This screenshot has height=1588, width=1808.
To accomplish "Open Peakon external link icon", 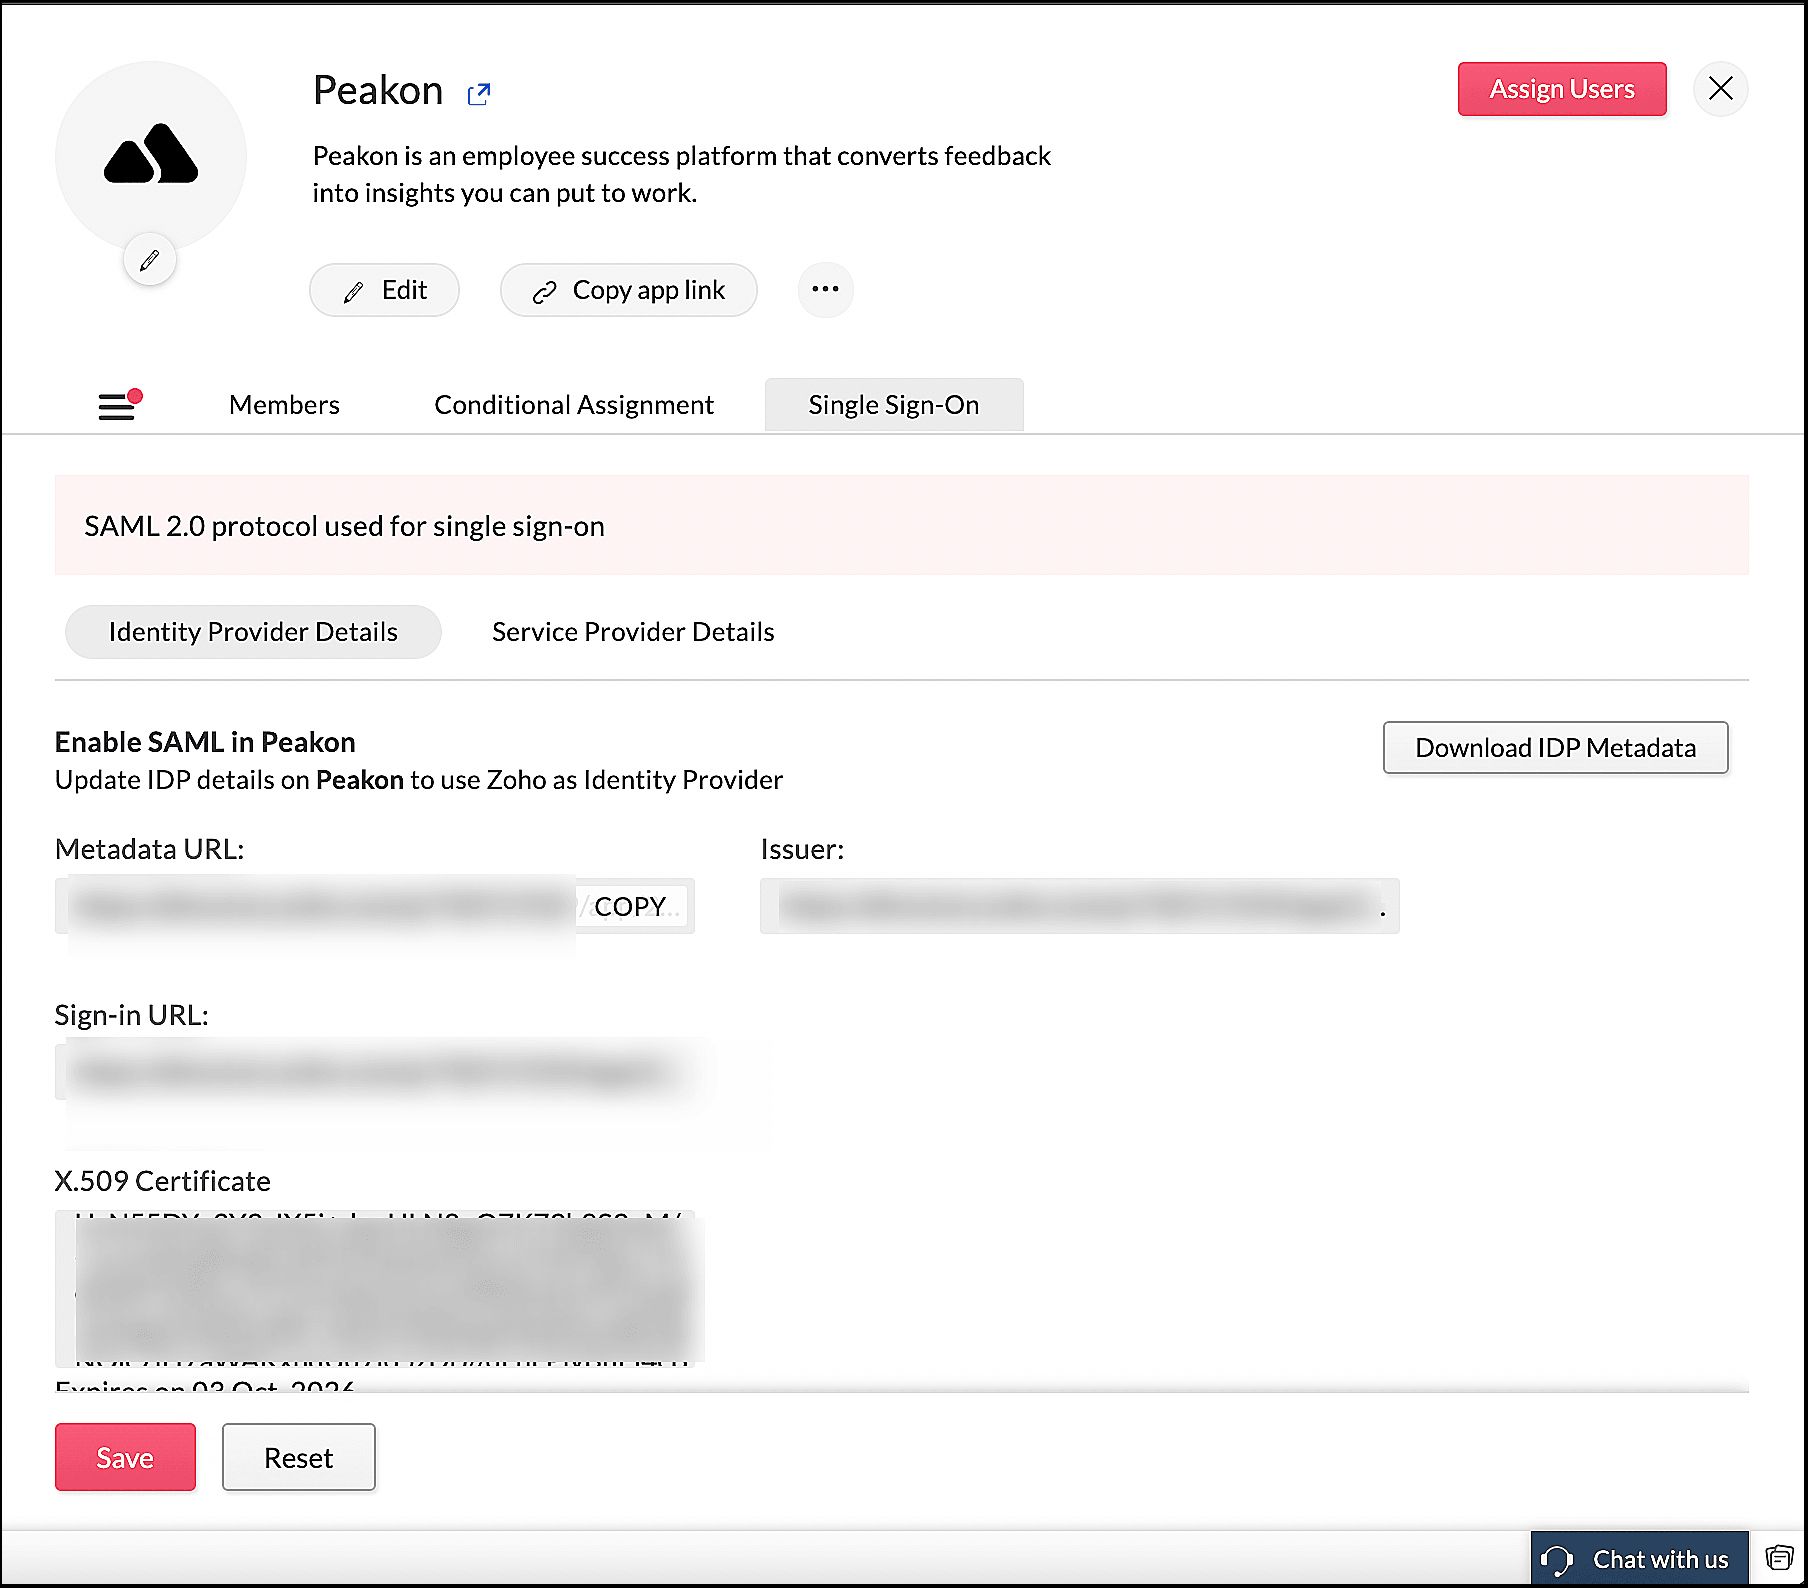I will [x=479, y=94].
